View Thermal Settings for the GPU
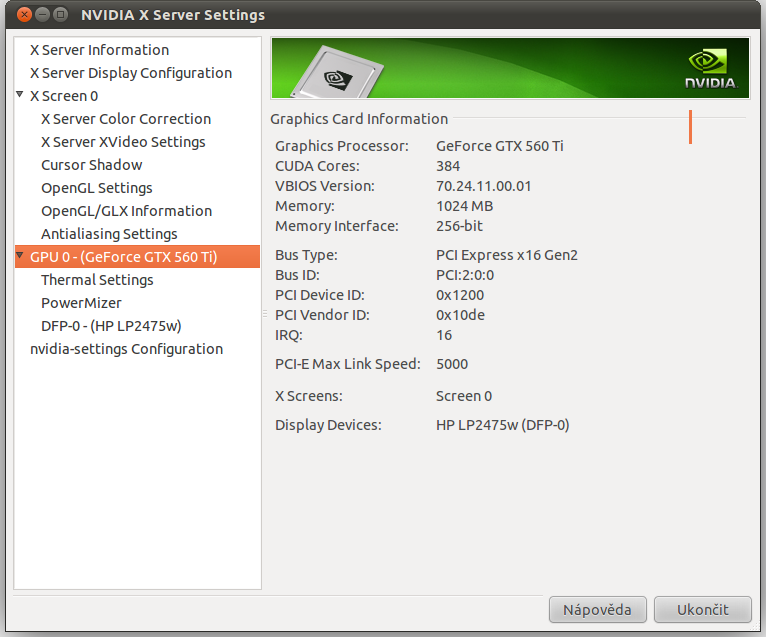The image size is (766, 637). pos(97,280)
